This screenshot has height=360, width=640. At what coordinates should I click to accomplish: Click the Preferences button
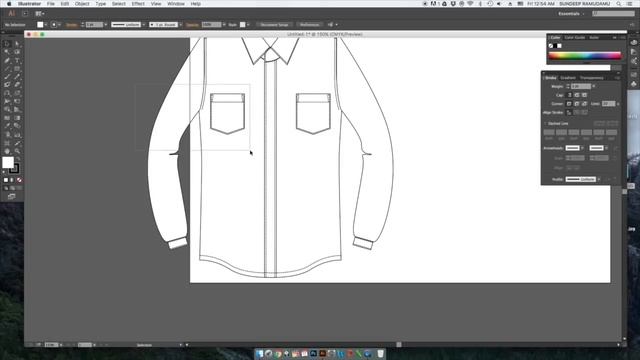tap(309, 24)
